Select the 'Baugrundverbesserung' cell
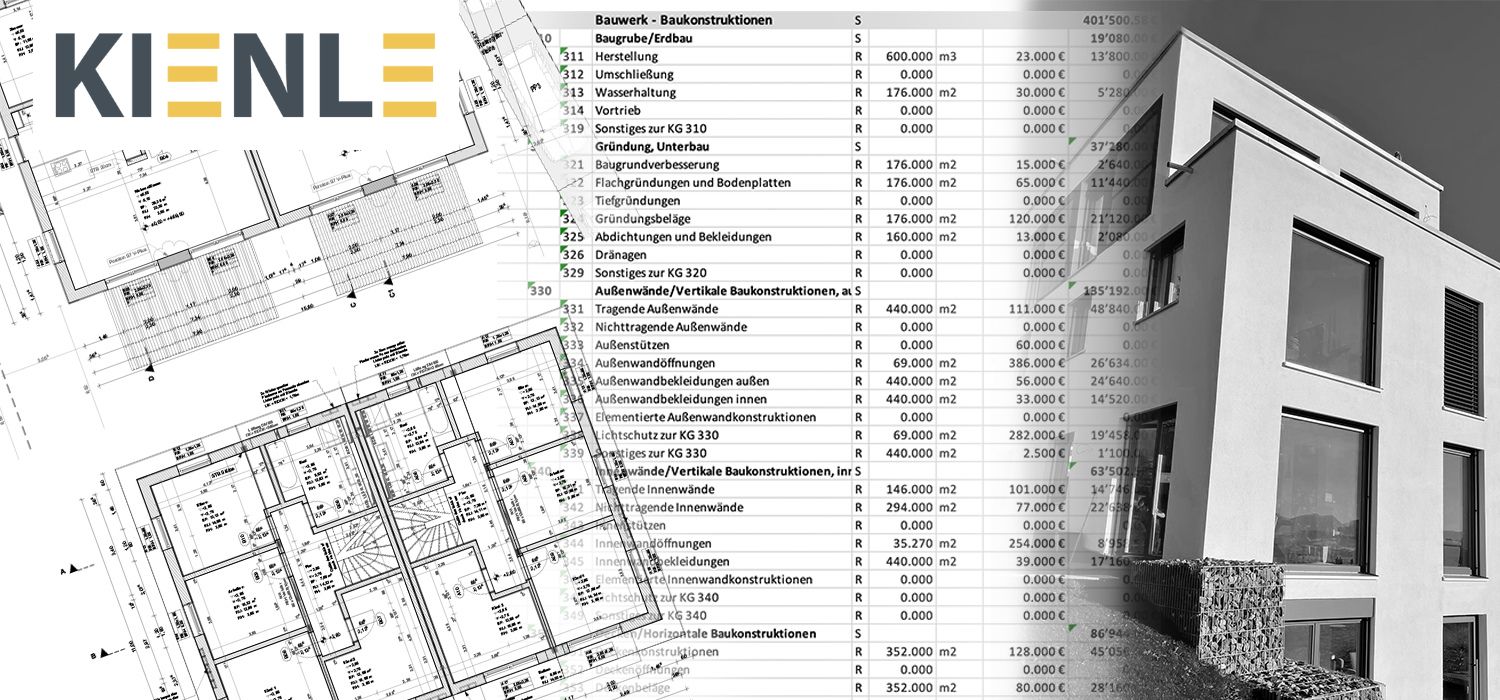Image resolution: width=1500 pixels, height=700 pixels. 657,164
